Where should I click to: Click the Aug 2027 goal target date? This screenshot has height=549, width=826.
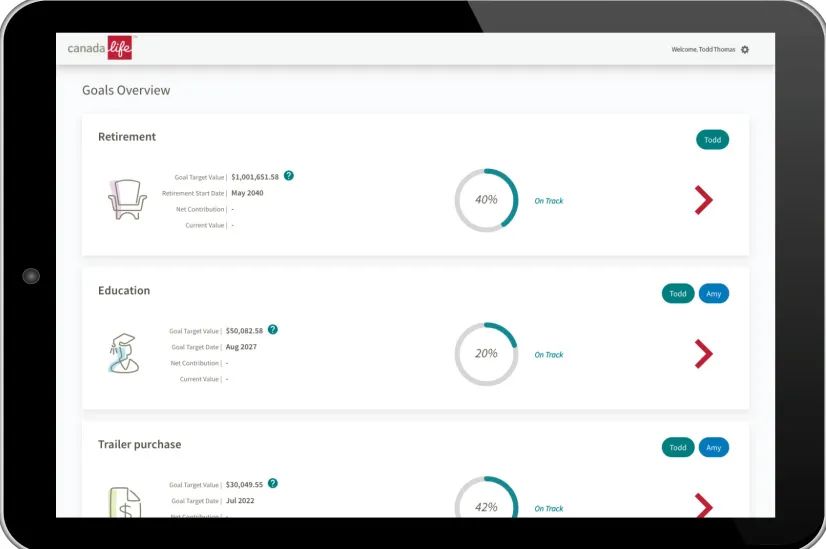pyautogui.click(x=241, y=347)
